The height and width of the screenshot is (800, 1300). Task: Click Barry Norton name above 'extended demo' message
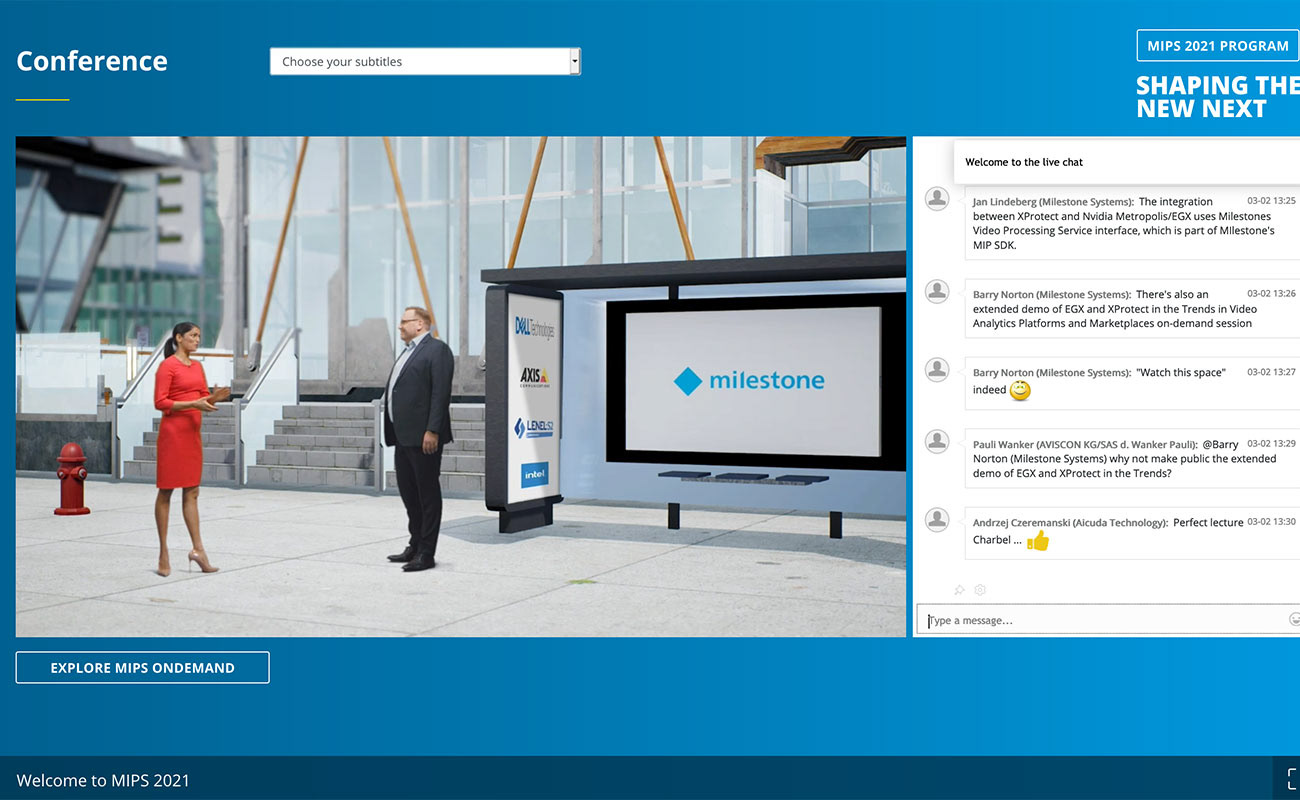tap(1052, 295)
